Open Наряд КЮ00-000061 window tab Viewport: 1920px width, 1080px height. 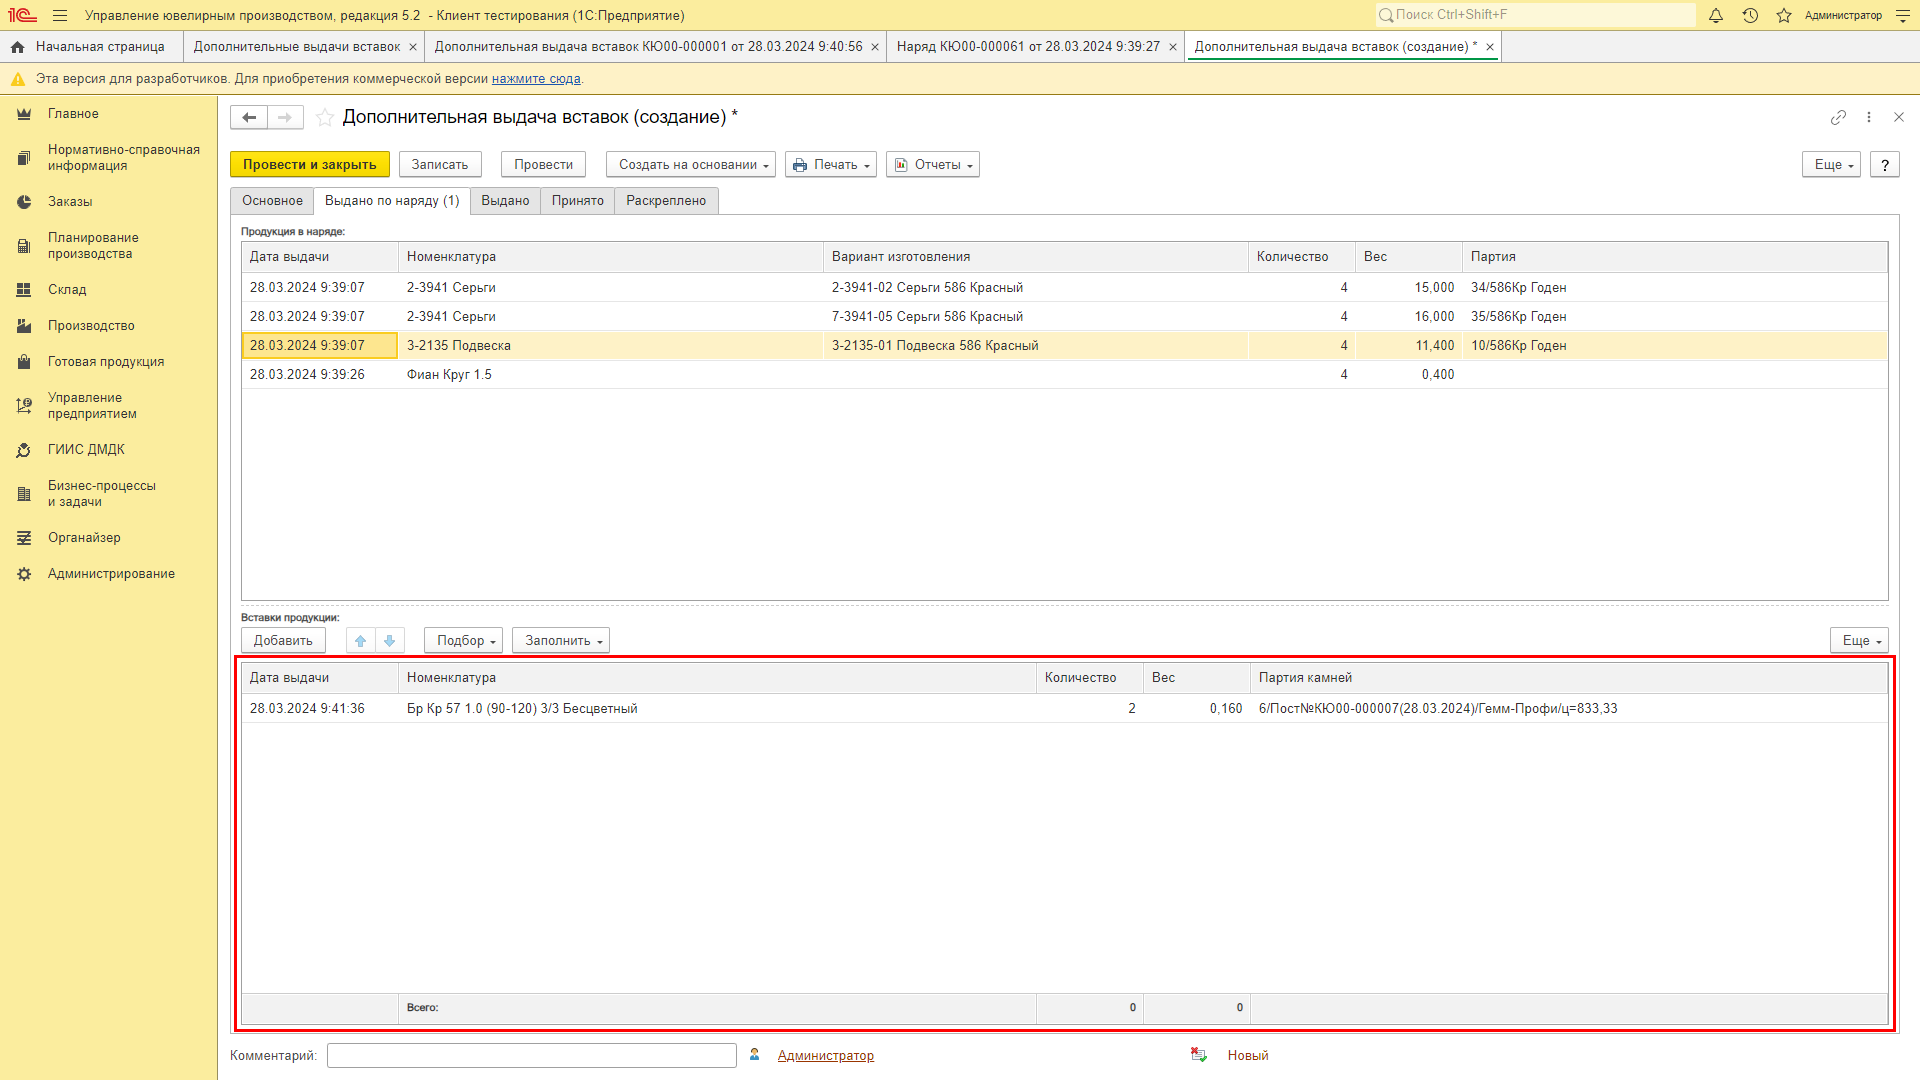tap(1028, 47)
